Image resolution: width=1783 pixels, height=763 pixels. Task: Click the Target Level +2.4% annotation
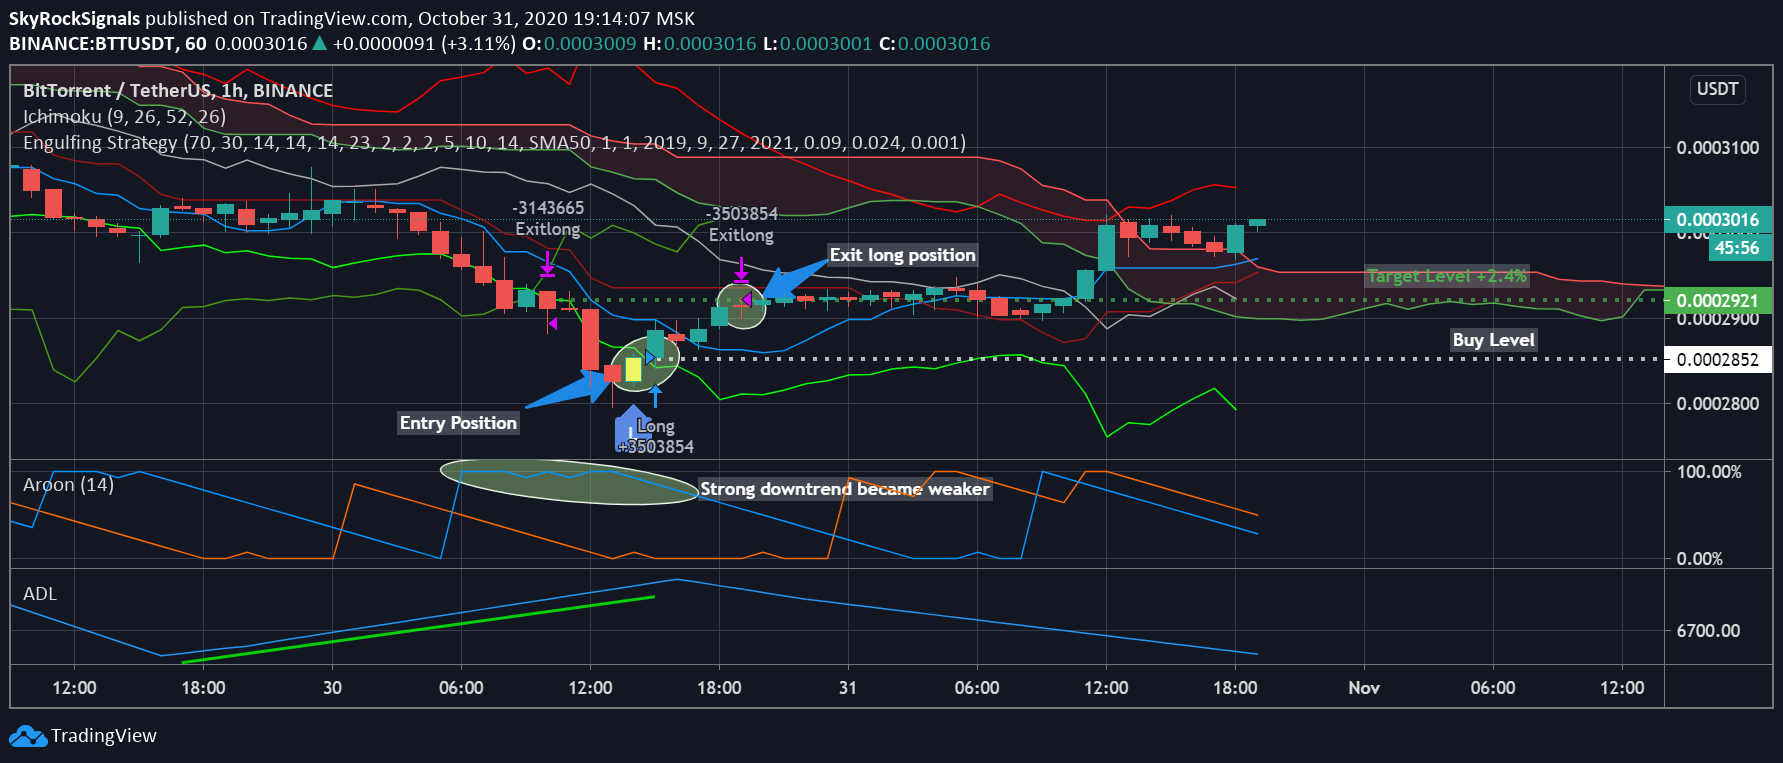tap(1447, 276)
